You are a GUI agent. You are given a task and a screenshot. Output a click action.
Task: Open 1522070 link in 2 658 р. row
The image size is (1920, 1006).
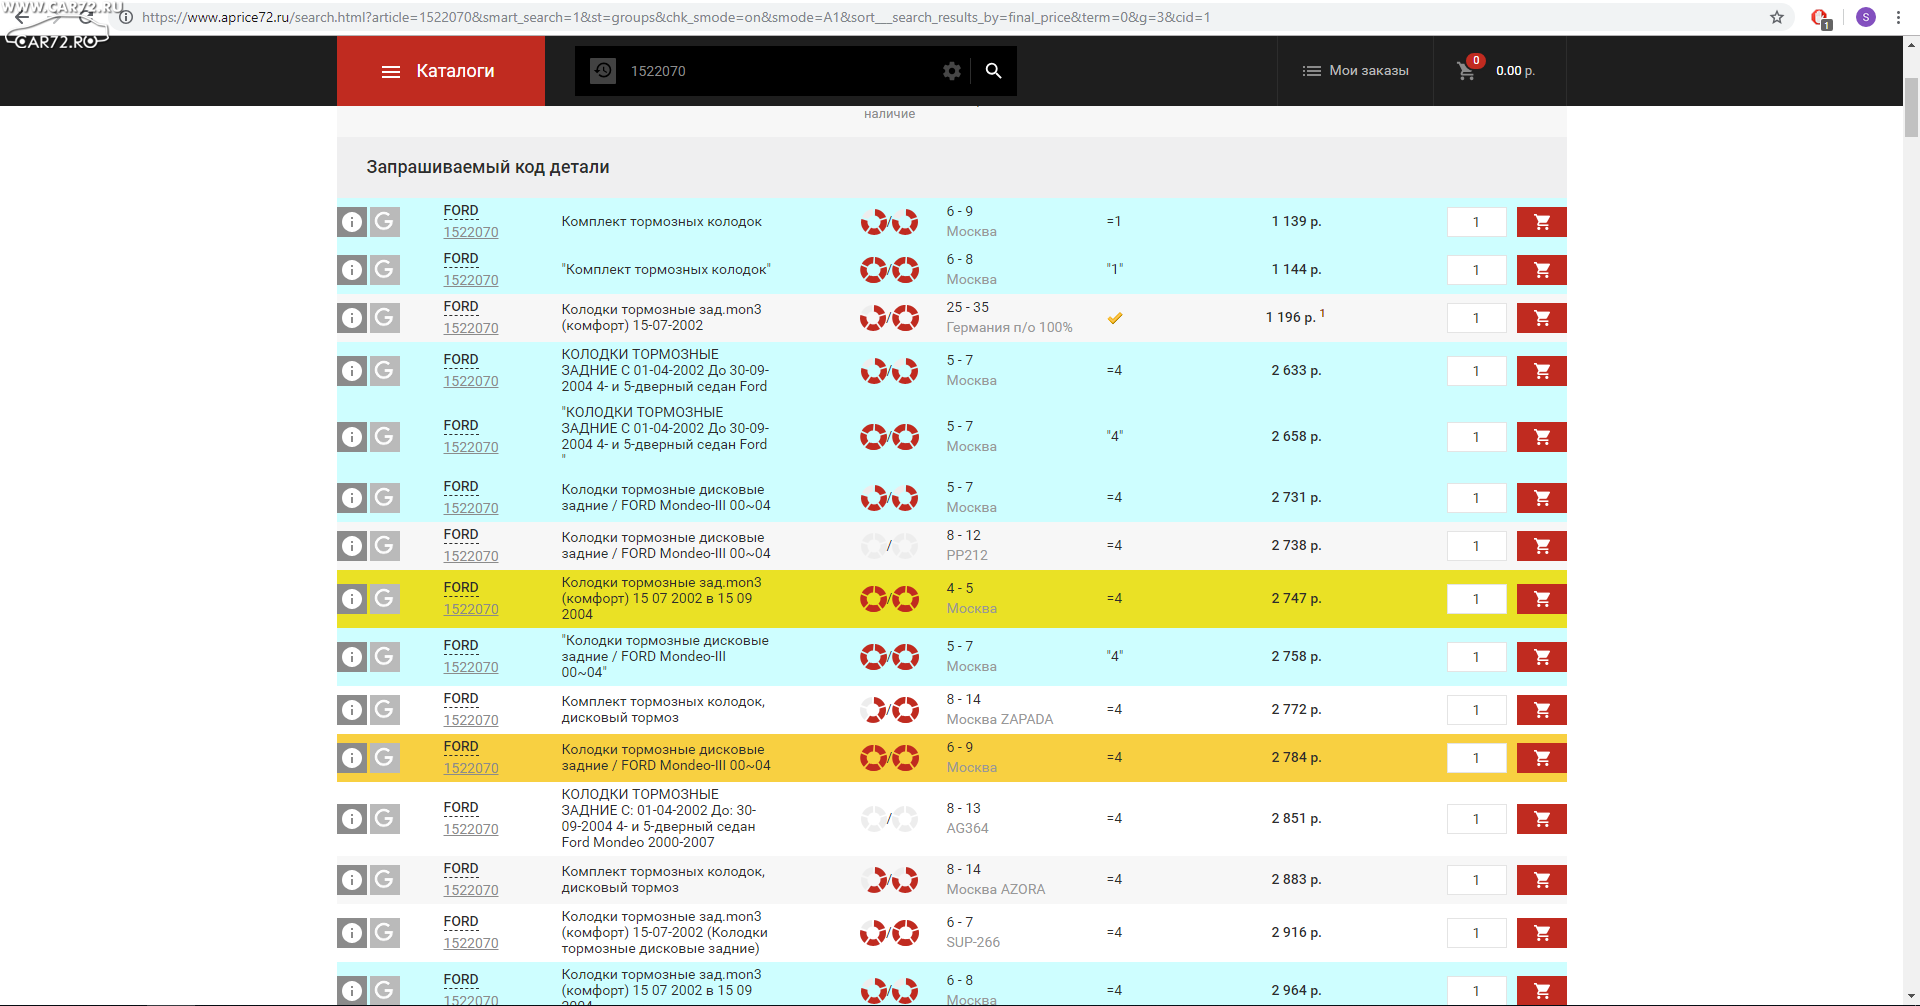click(x=471, y=447)
